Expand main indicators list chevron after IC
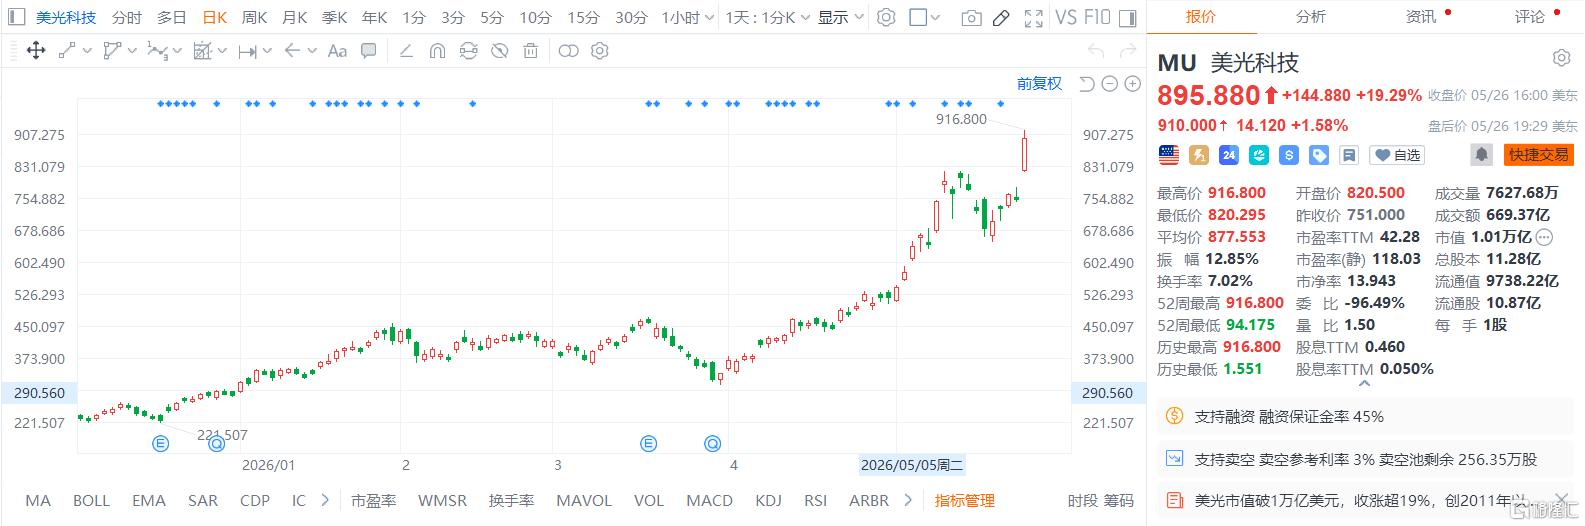 tap(325, 500)
